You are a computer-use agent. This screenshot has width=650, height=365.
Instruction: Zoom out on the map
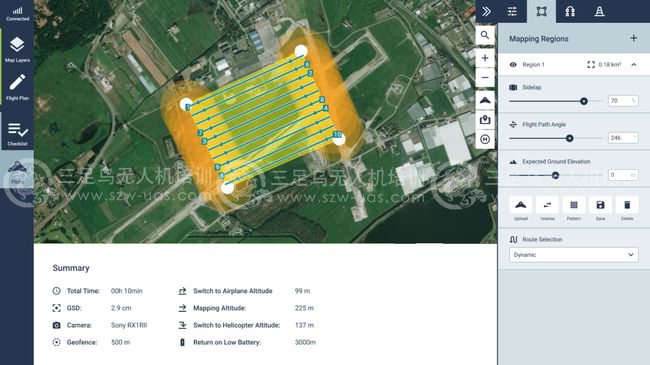tap(485, 78)
